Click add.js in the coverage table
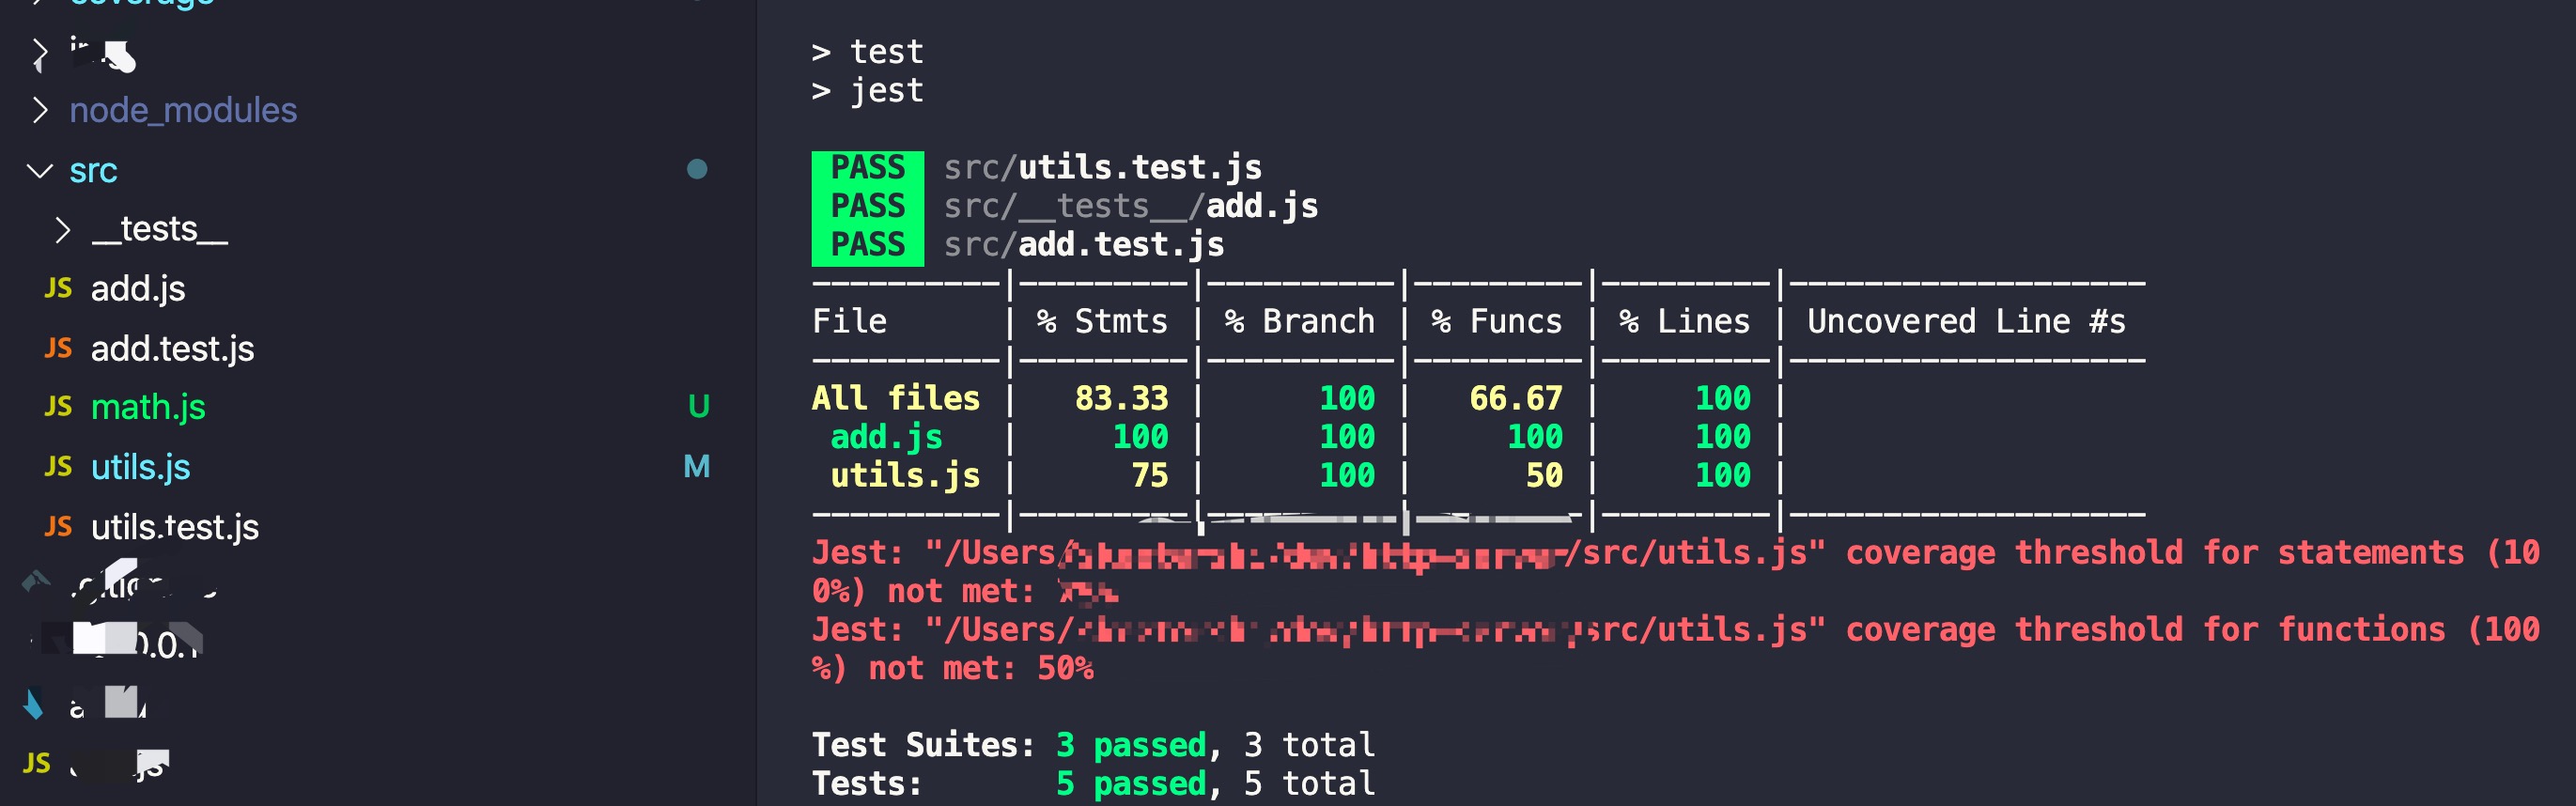Screen dimensions: 2576x806 (886, 438)
